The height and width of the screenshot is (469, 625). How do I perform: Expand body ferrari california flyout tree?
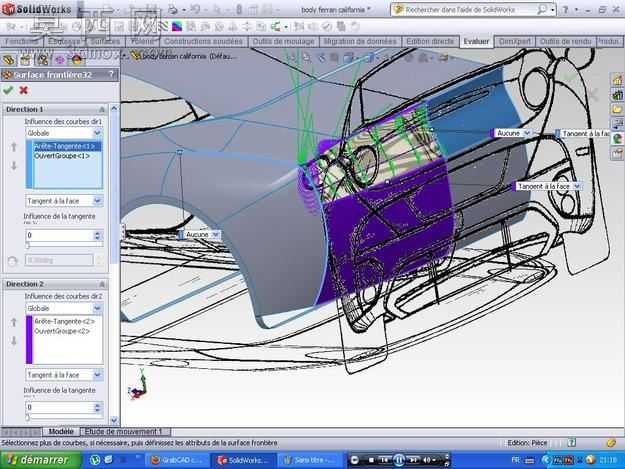tap(124, 56)
